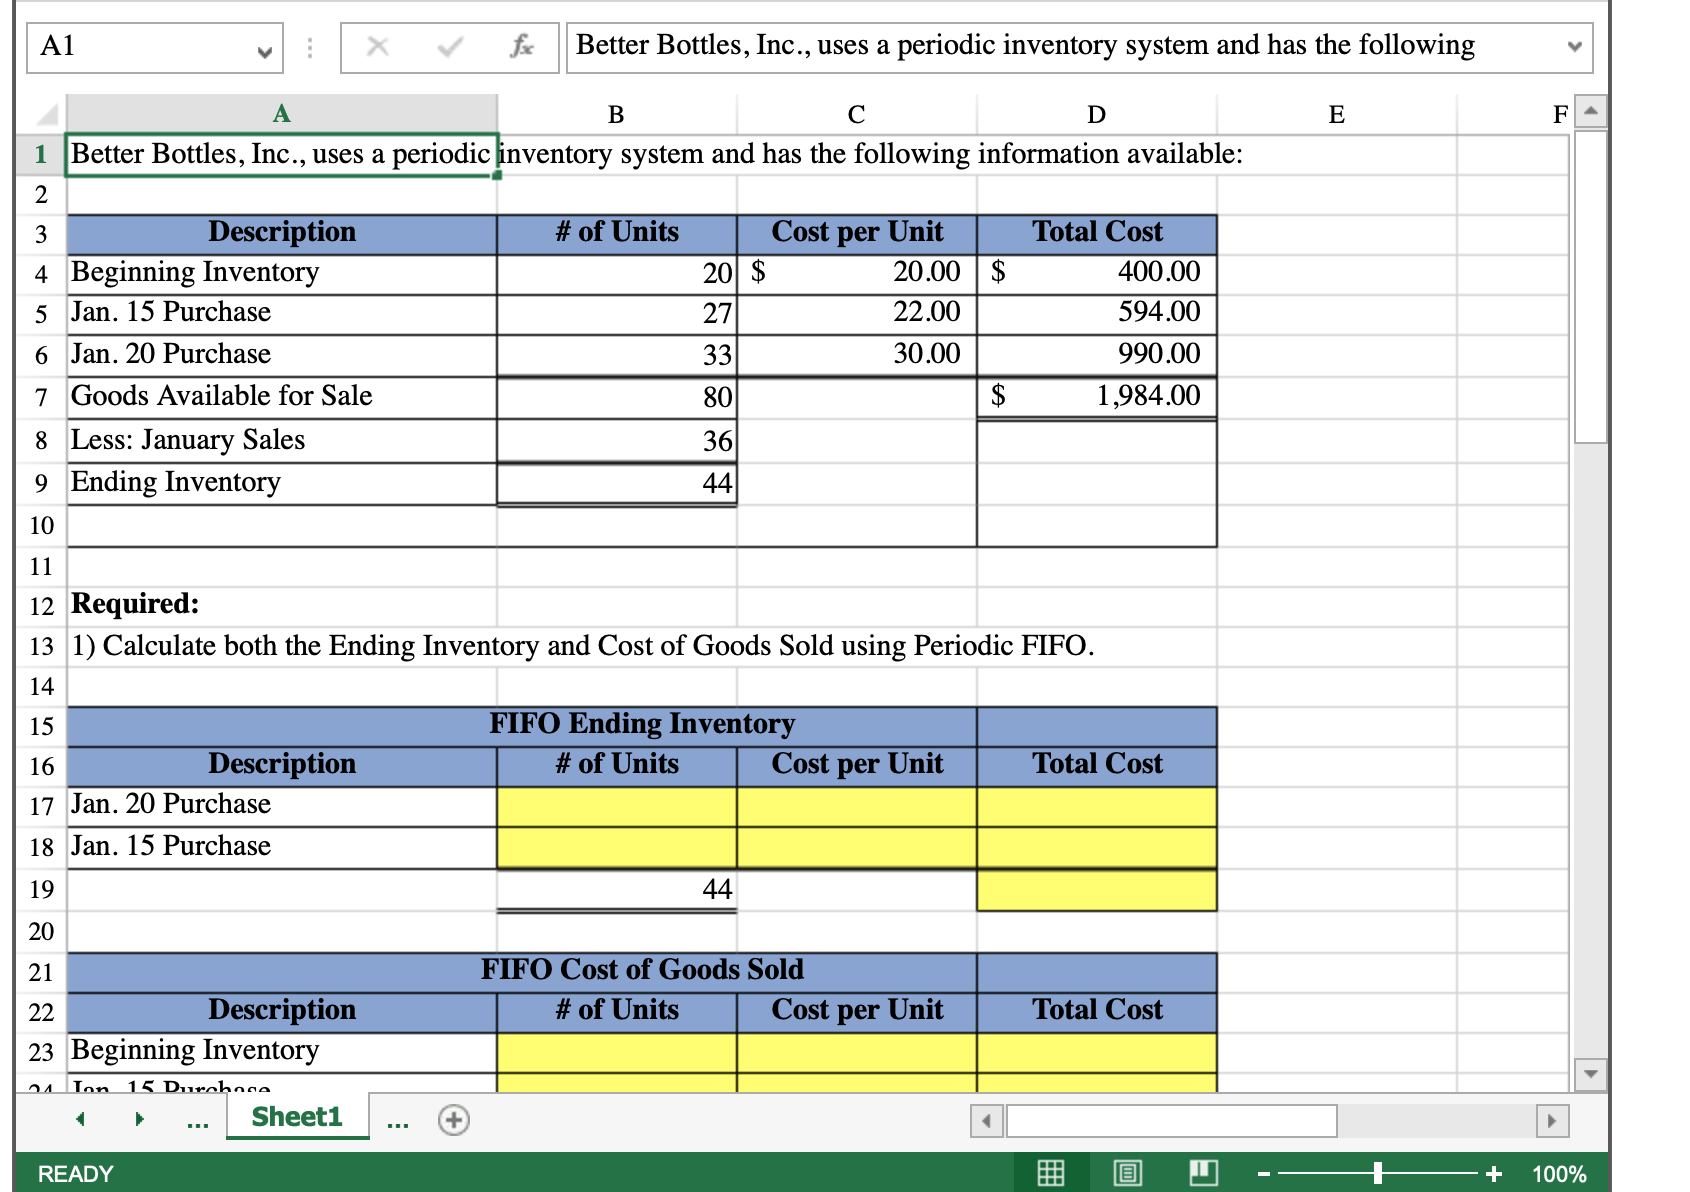Add a new sheet with plus button
Image resolution: width=1690 pixels, height=1192 pixels.
pyautogui.click(x=454, y=1120)
